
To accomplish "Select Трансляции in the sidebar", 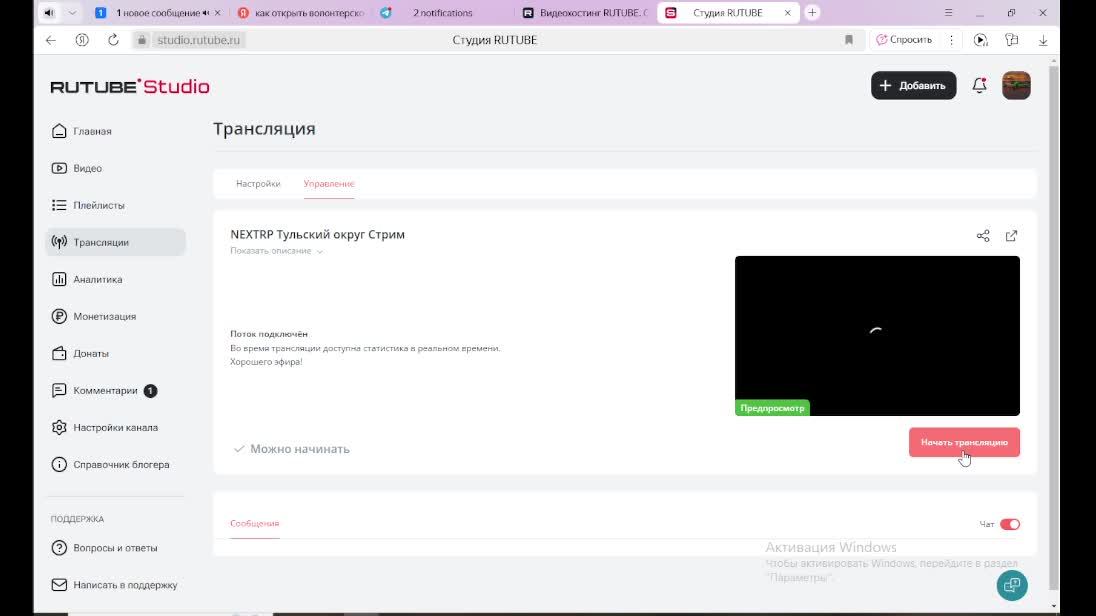I will click(x=115, y=242).
